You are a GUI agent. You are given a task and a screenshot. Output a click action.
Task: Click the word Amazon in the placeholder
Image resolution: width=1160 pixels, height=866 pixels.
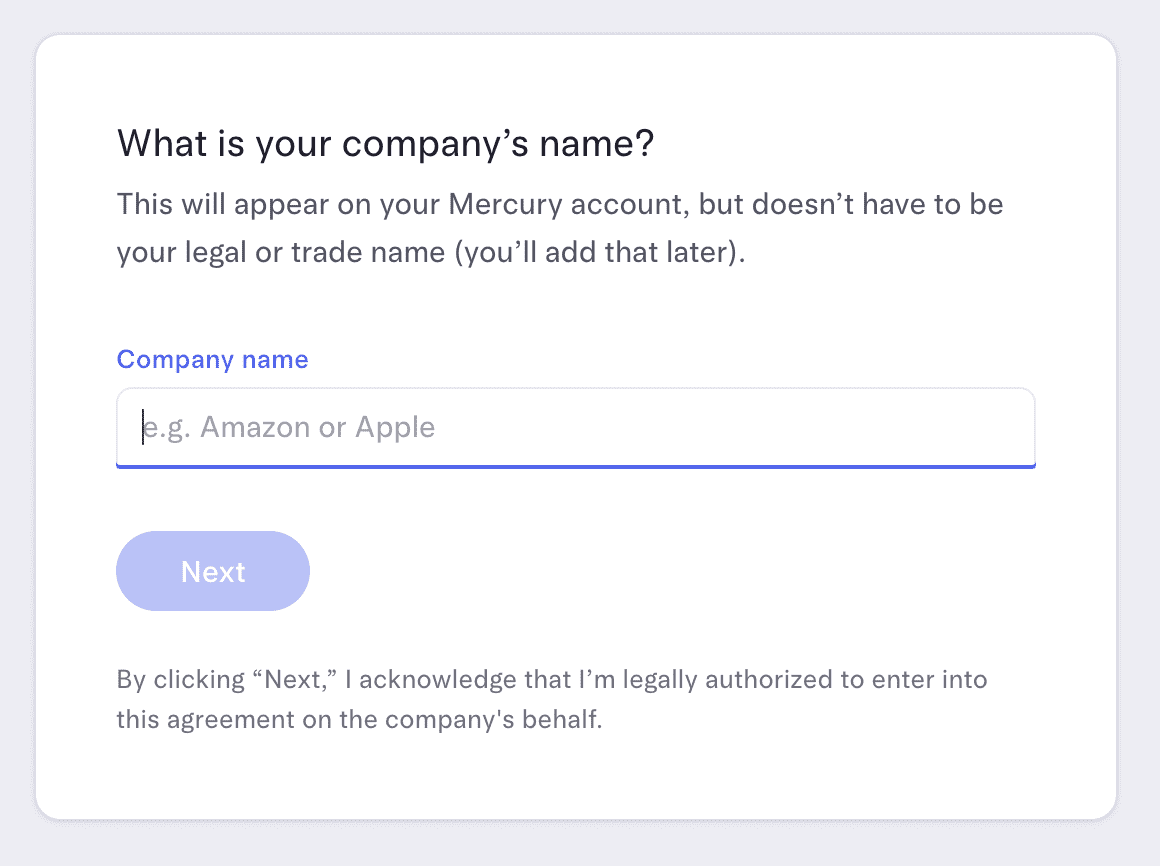click(x=255, y=428)
